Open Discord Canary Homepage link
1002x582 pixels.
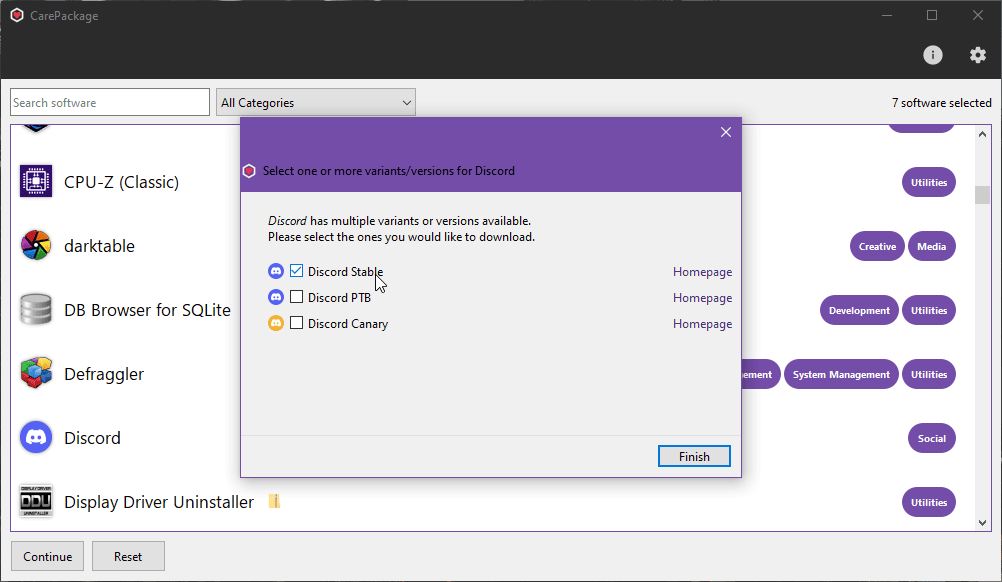coord(702,324)
